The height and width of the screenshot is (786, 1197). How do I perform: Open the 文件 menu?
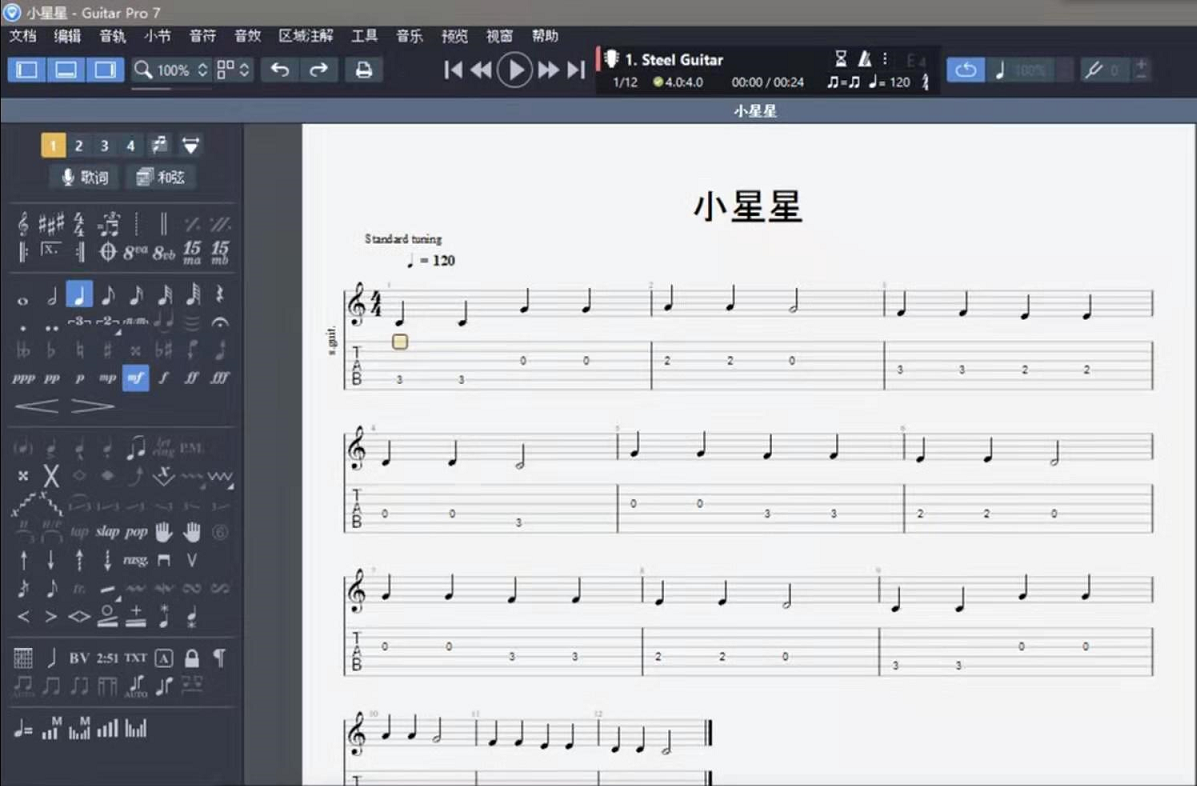click(x=24, y=36)
